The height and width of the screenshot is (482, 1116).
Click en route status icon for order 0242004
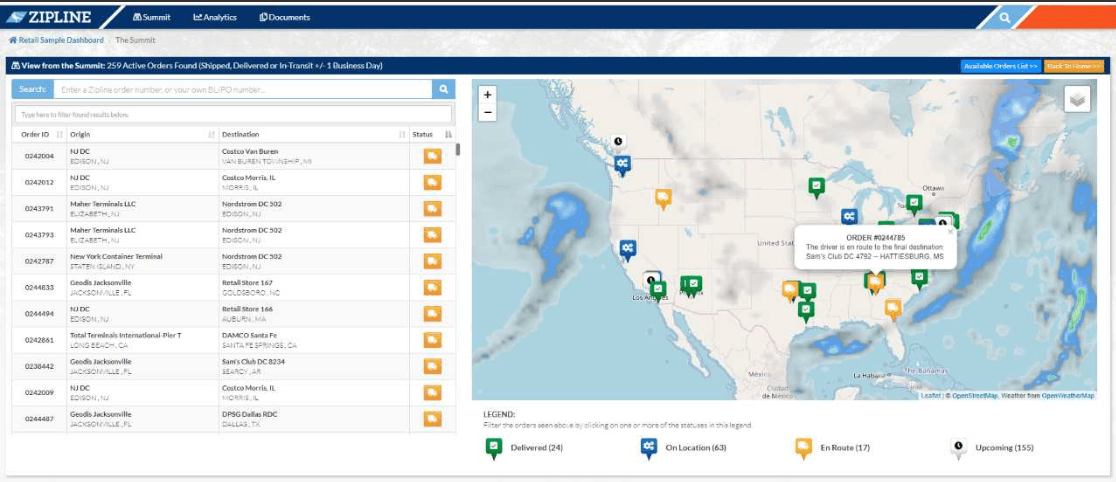(432, 156)
